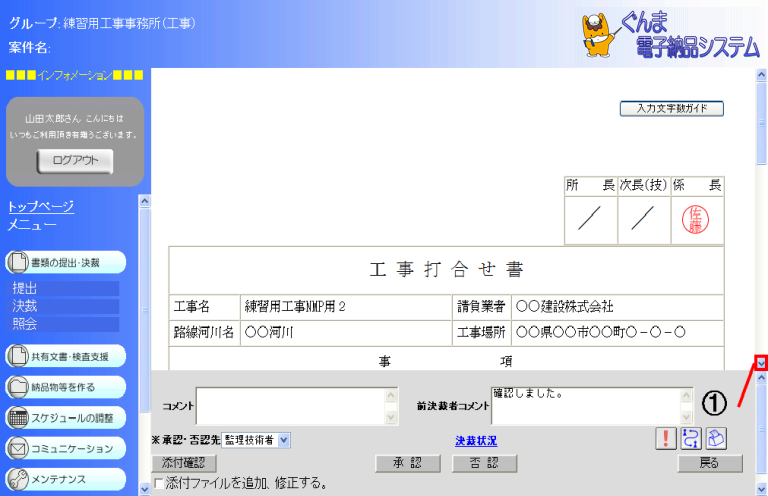The width and height of the screenshot is (768, 496).
Task: Click the 工事名 label cell
Action: click(x=205, y=307)
